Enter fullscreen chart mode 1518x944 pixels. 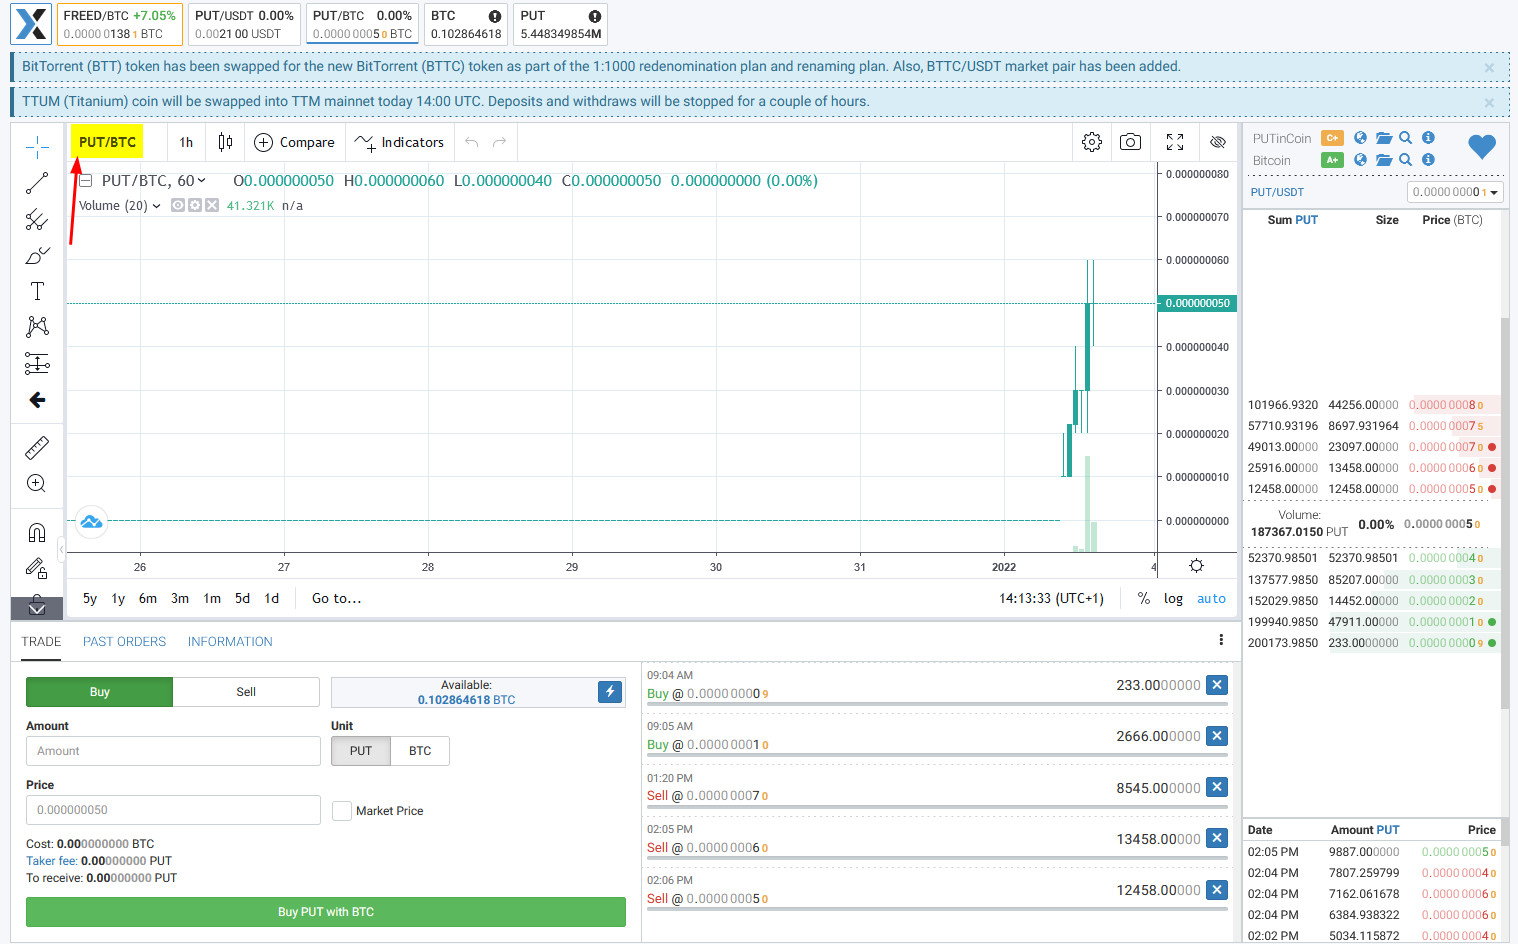(1175, 142)
